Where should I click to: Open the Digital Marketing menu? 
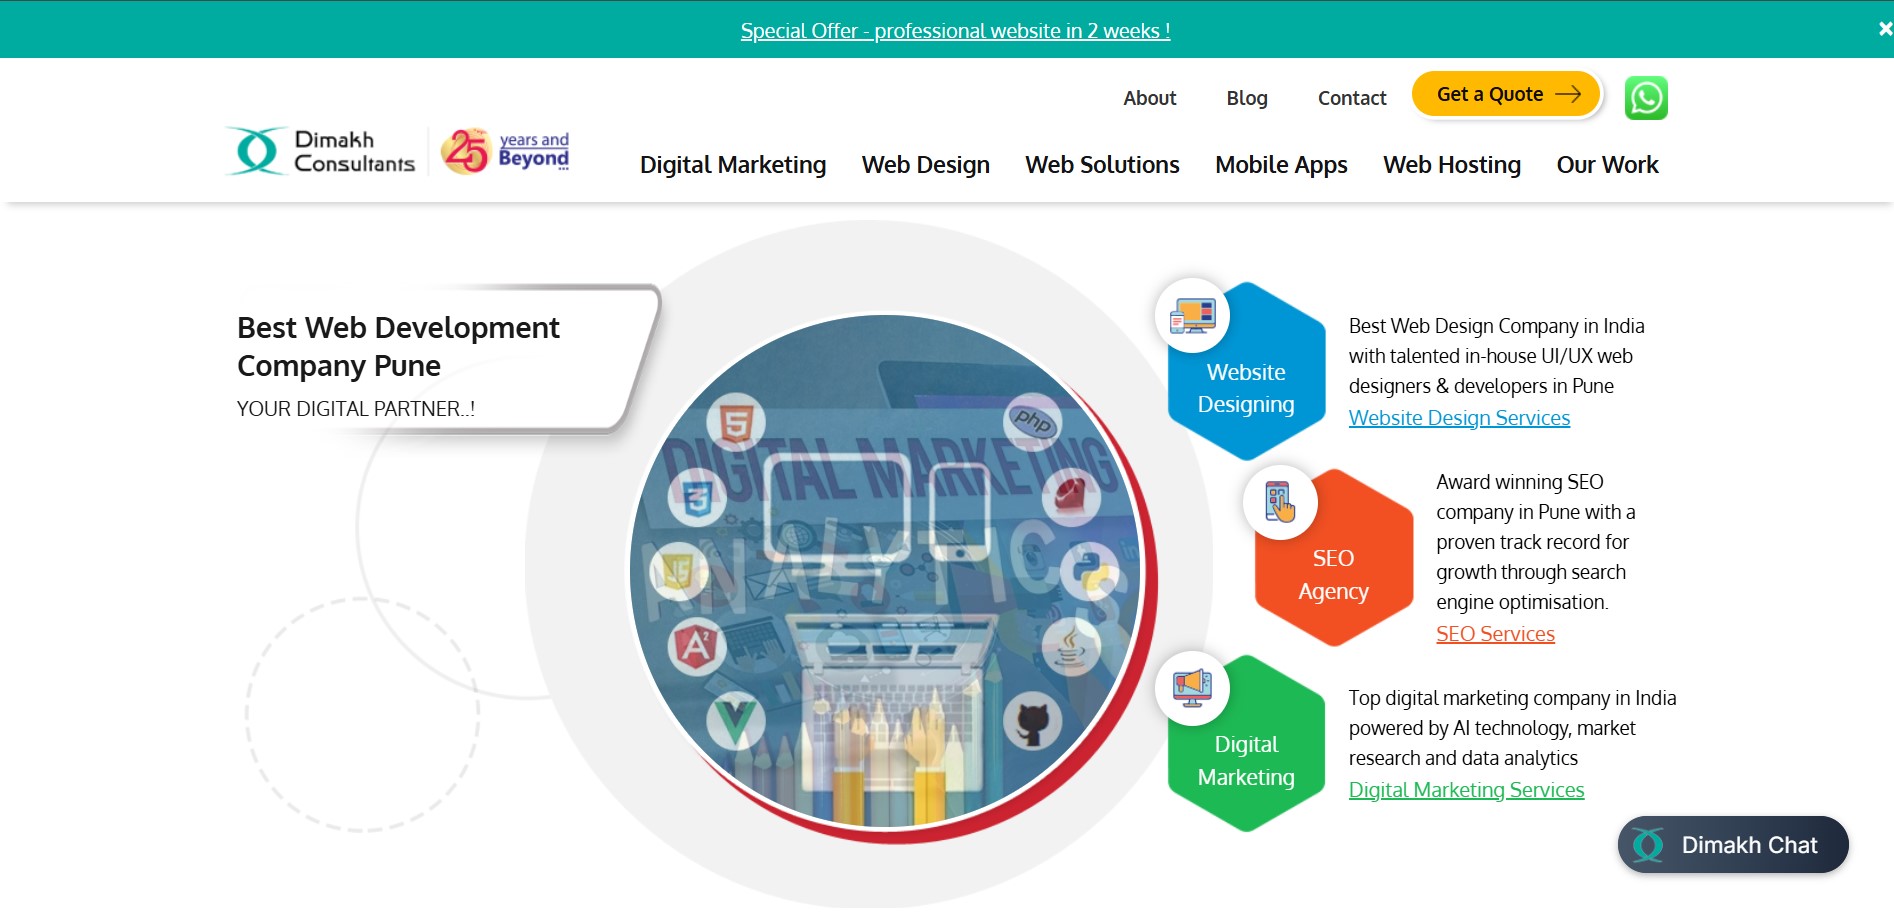(733, 165)
